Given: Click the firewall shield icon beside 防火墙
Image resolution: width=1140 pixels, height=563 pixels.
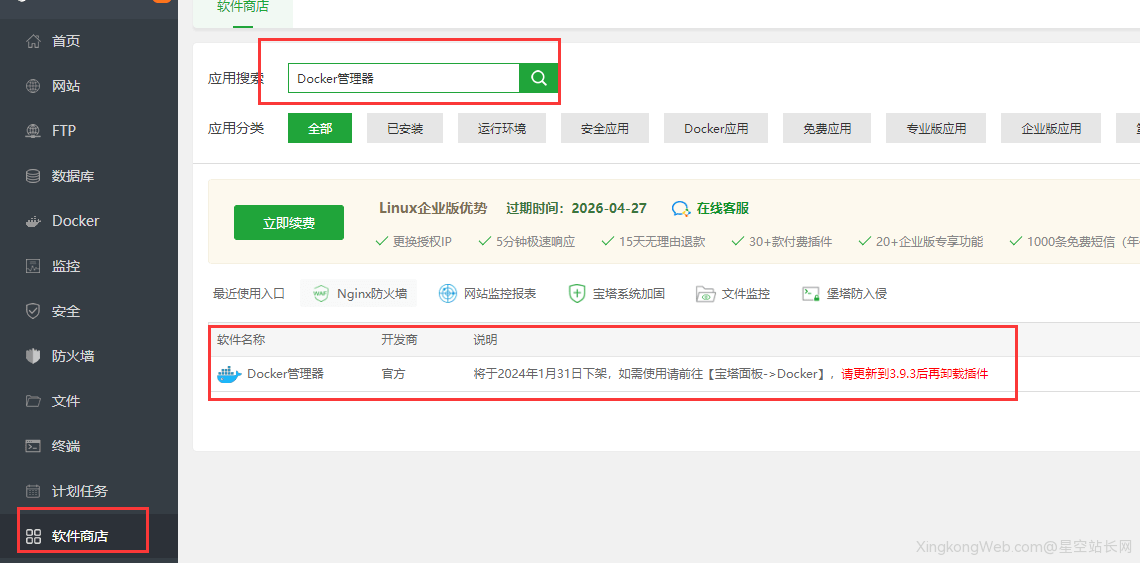Looking at the screenshot, I should (x=33, y=356).
